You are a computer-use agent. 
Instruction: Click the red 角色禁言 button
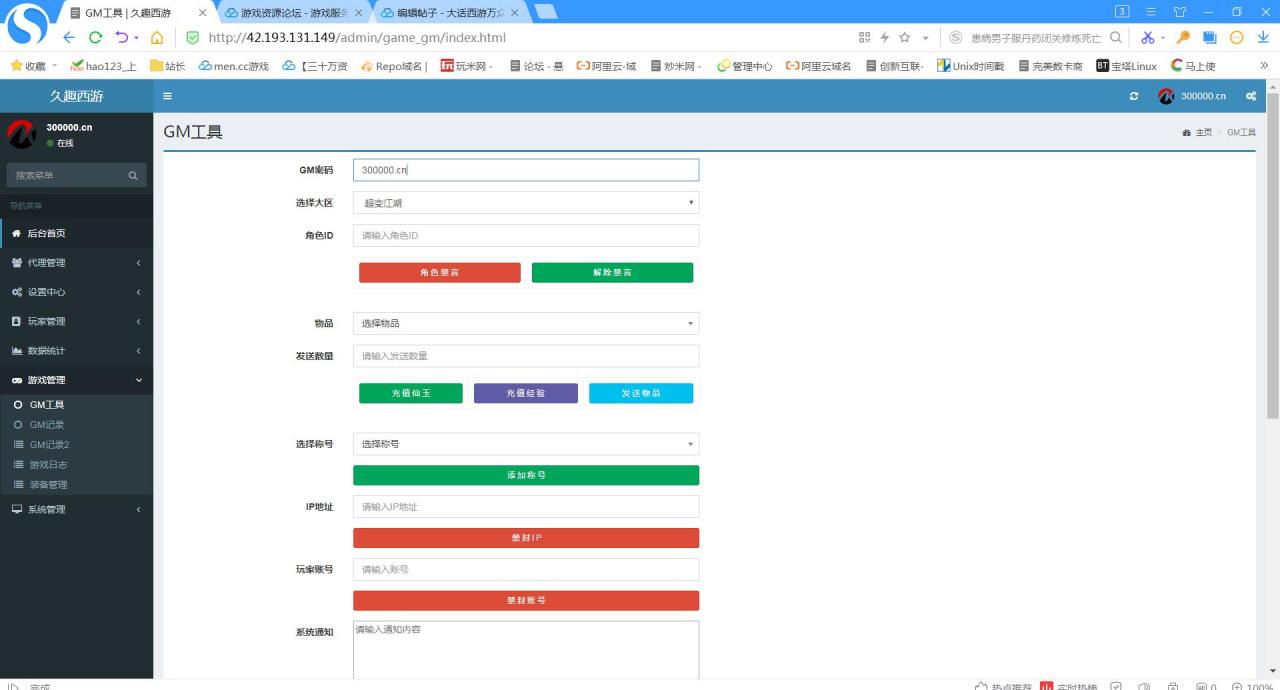pos(440,273)
